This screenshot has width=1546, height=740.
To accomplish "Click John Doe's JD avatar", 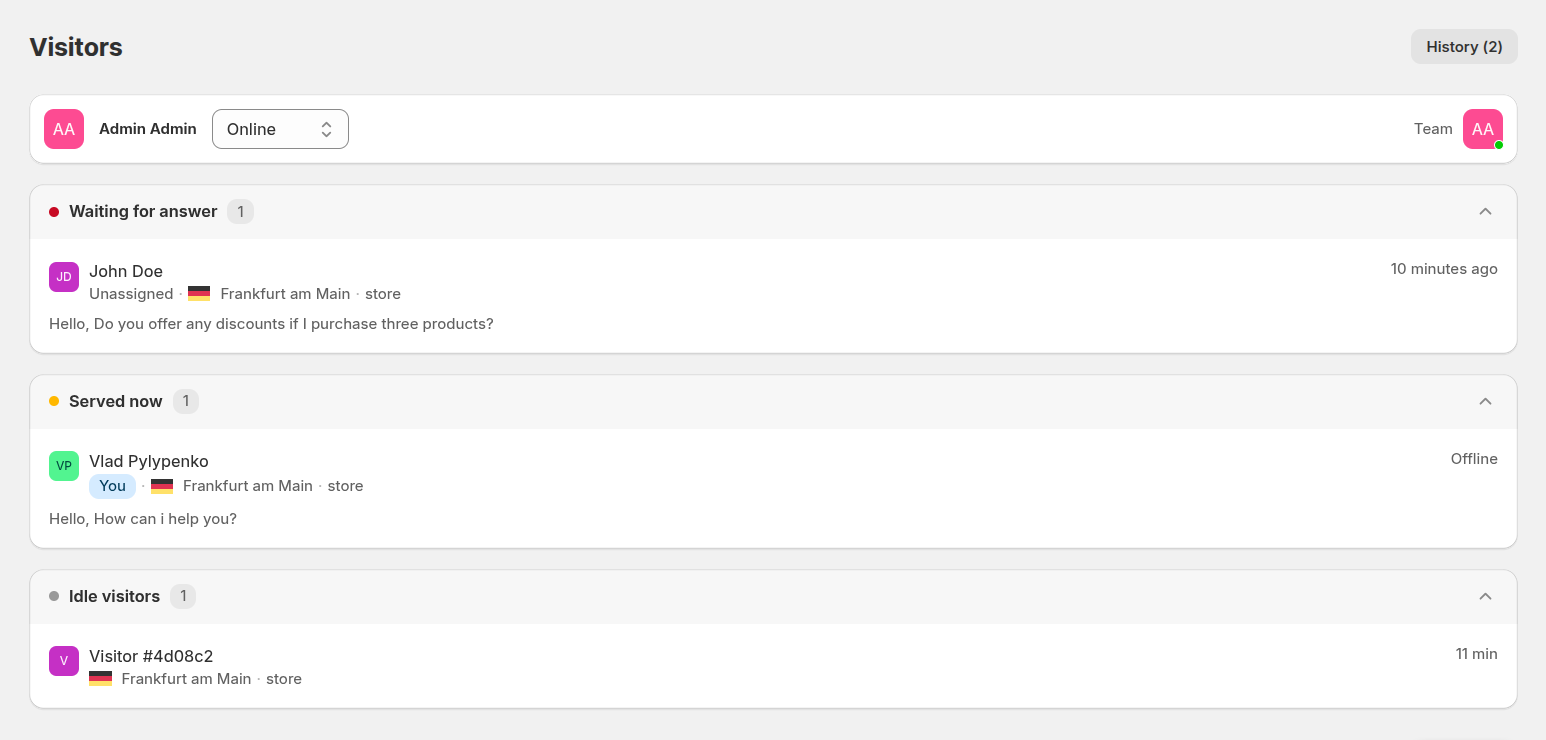I will (x=64, y=277).
